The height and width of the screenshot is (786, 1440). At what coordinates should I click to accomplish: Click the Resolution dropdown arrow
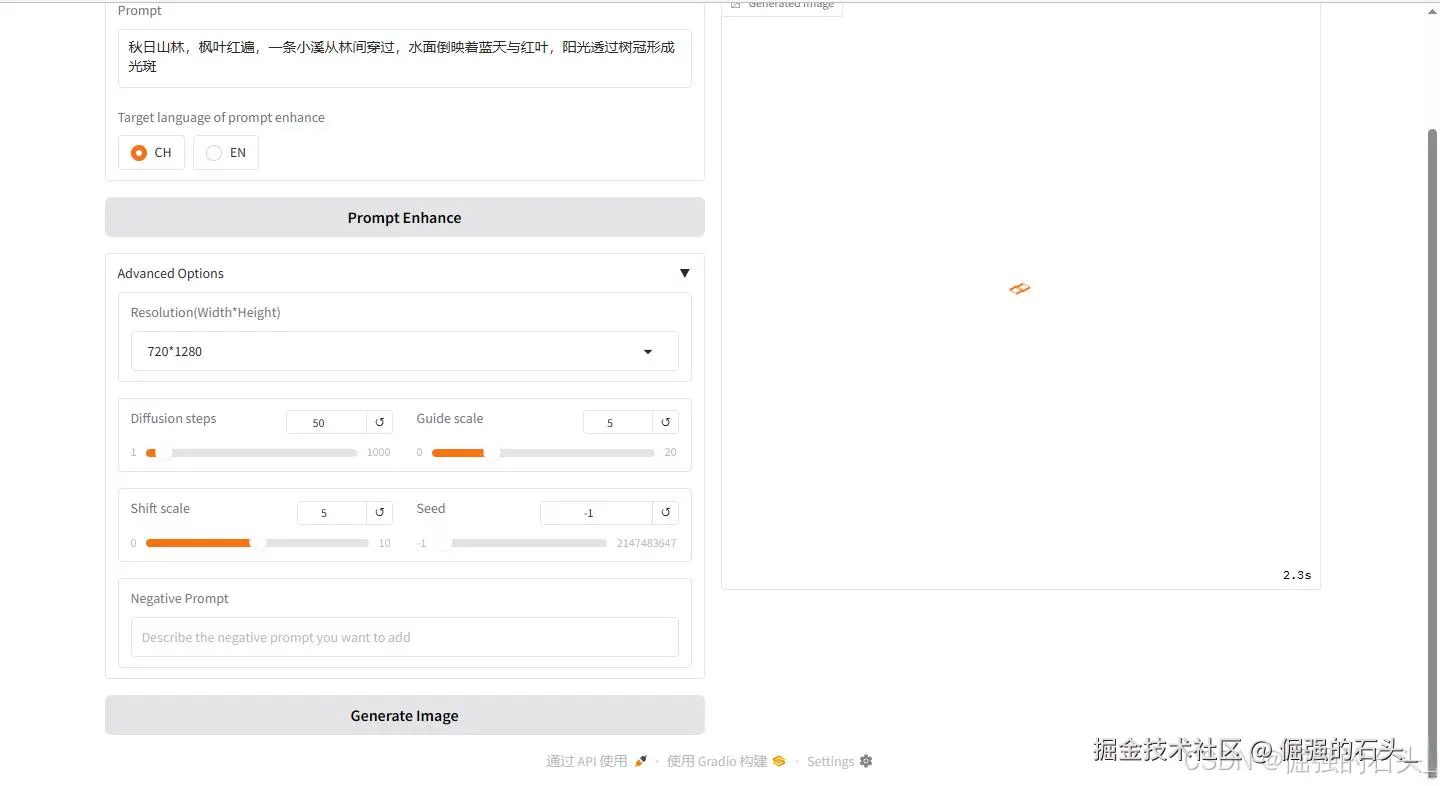click(x=648, y=351)
